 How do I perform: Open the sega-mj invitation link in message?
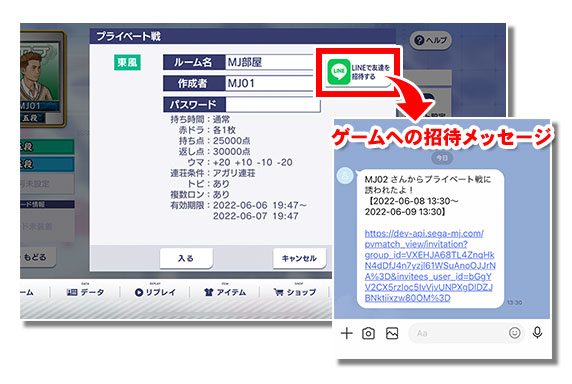(x=430, y=265)
